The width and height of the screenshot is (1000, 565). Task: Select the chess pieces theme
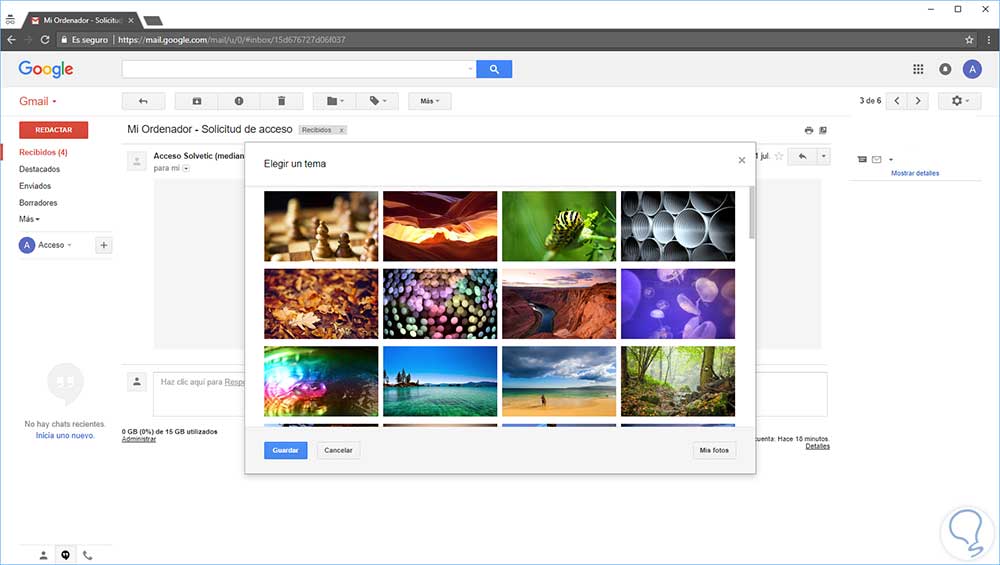click(321, 226)
